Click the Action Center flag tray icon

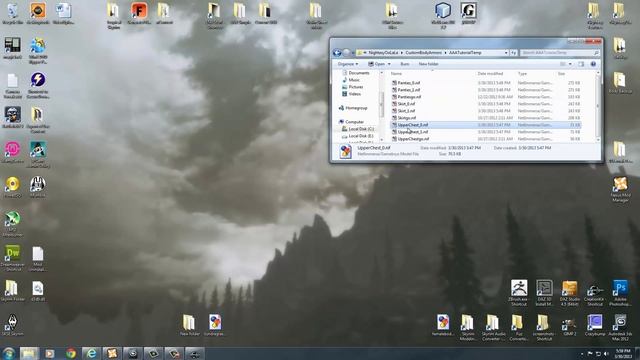coord(590,353)
